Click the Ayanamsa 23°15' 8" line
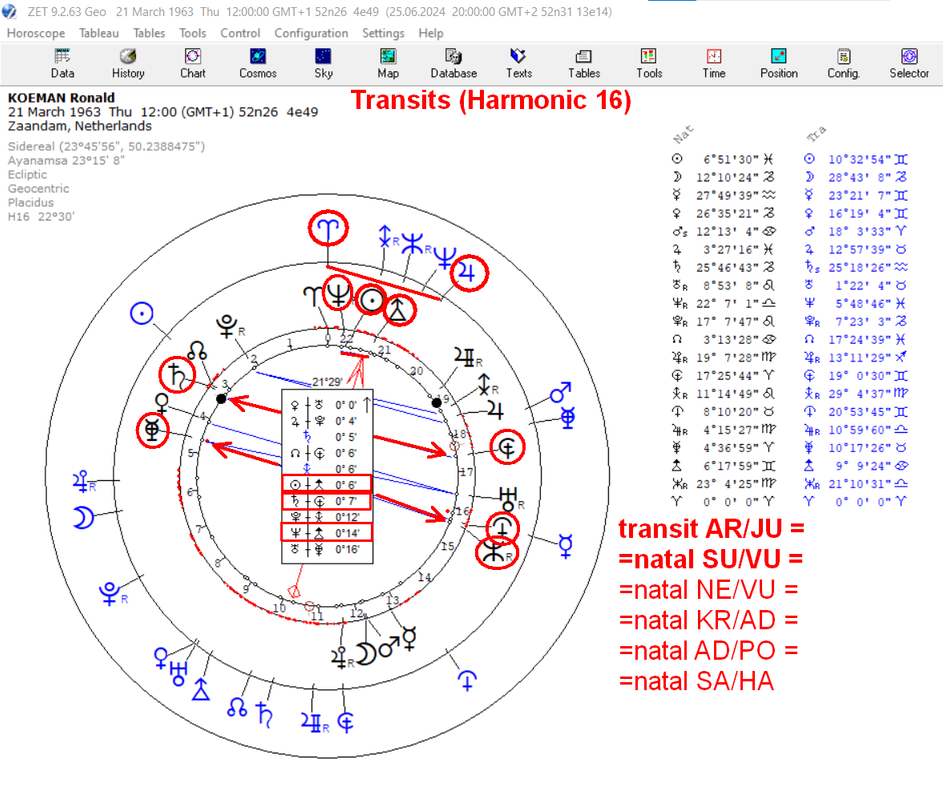The image size is (943, 800). 66,161
